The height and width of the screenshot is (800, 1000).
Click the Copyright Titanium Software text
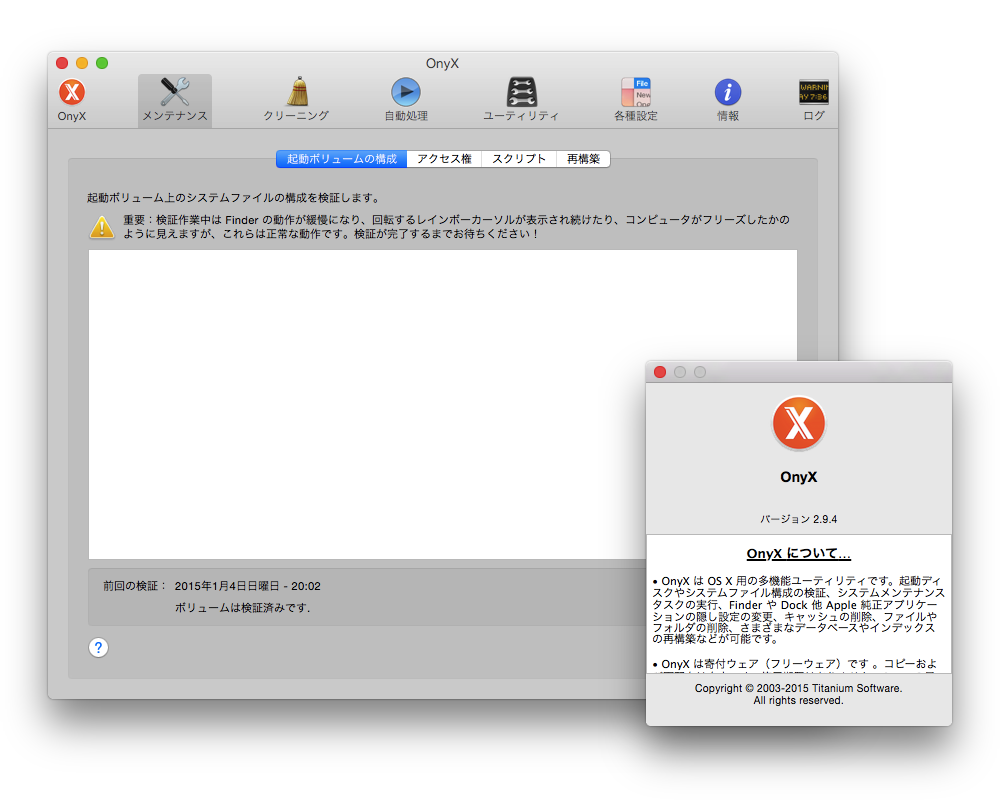tap(798, 694)
